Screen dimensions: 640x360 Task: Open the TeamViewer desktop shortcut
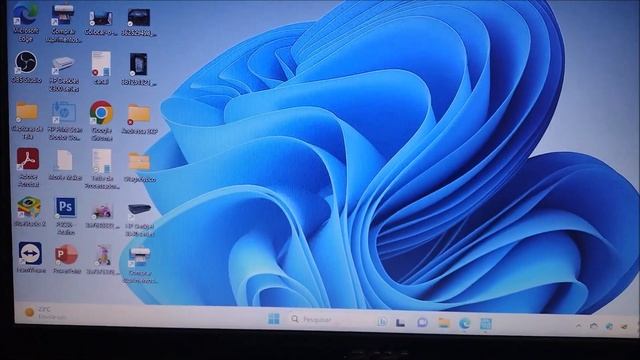pos(30,257)
